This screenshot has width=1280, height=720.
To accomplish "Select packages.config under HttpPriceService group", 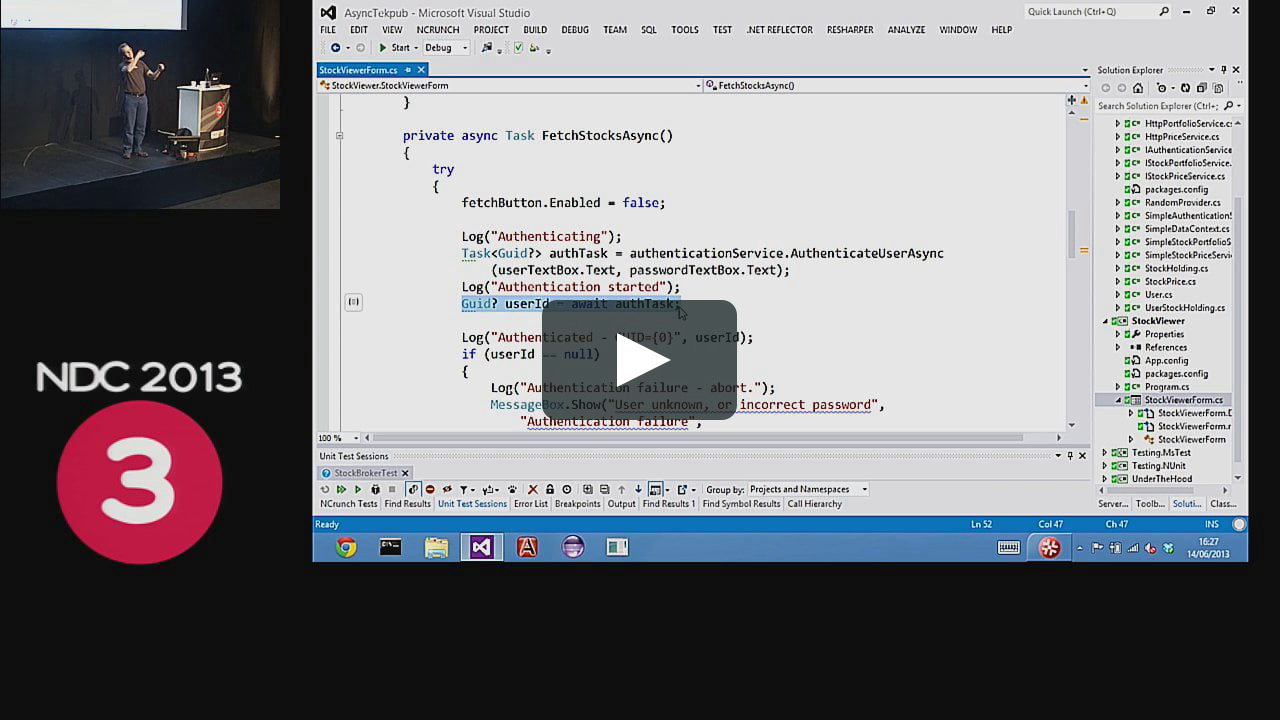I will [x=1176, y=190].
